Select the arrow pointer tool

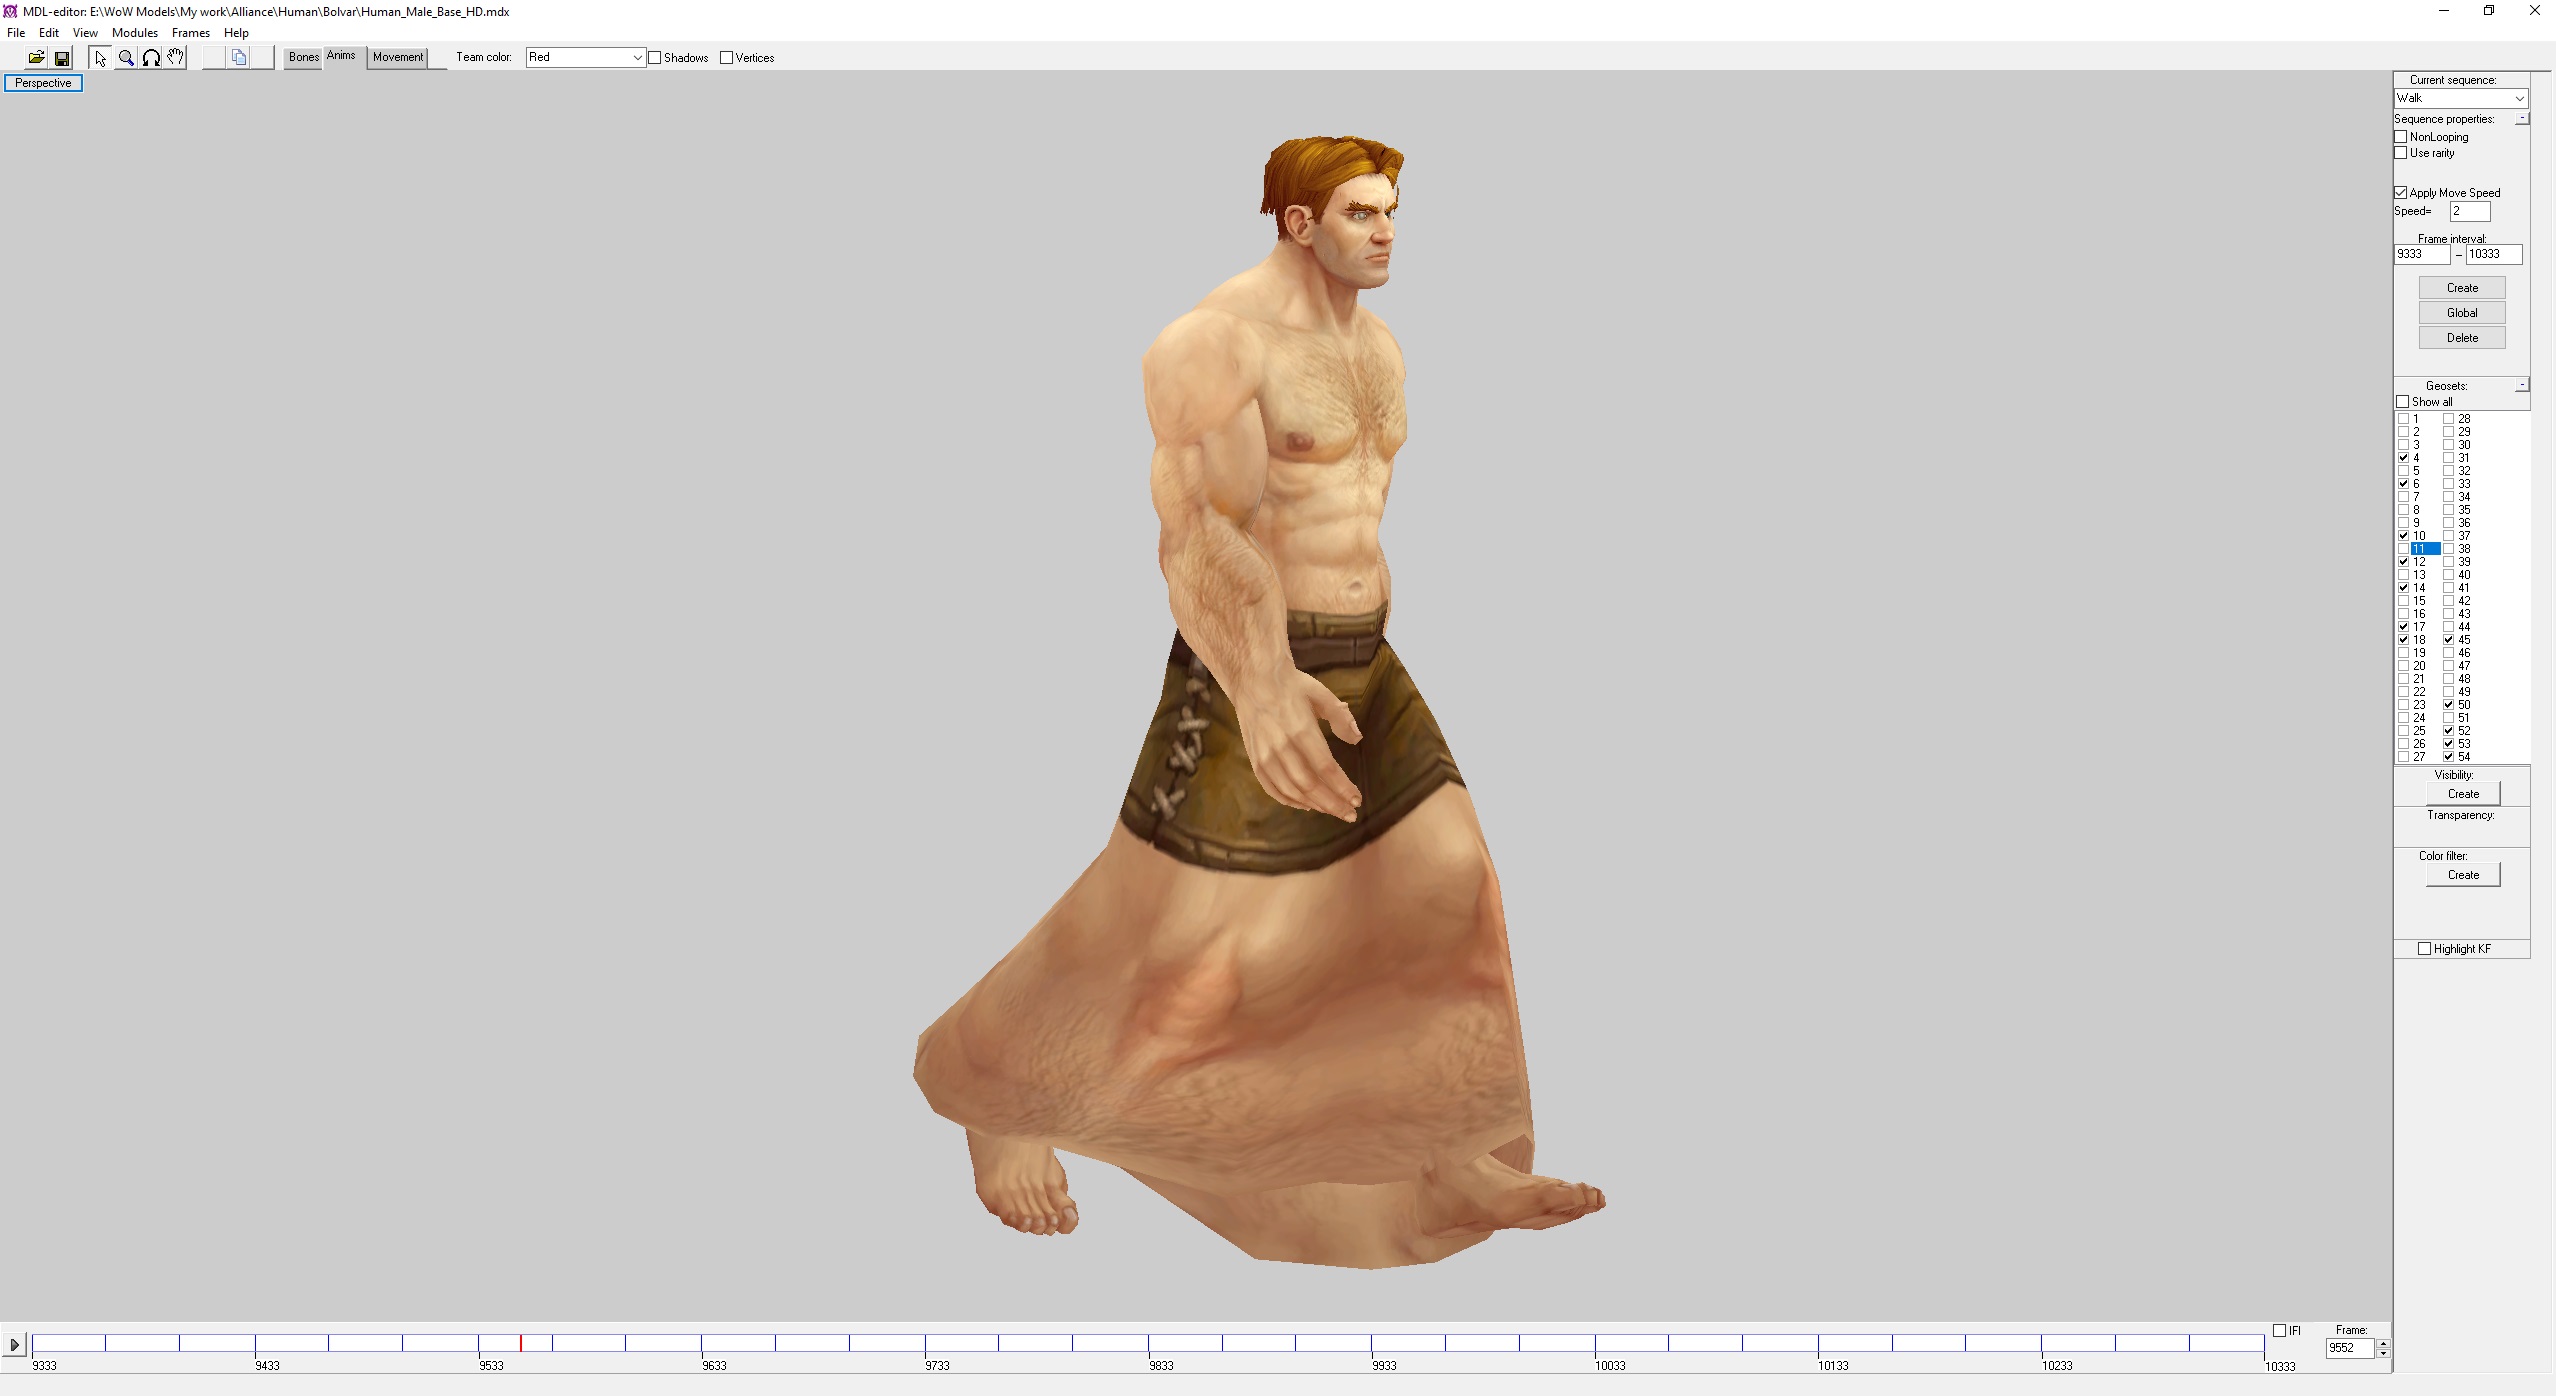click(100, 58)
